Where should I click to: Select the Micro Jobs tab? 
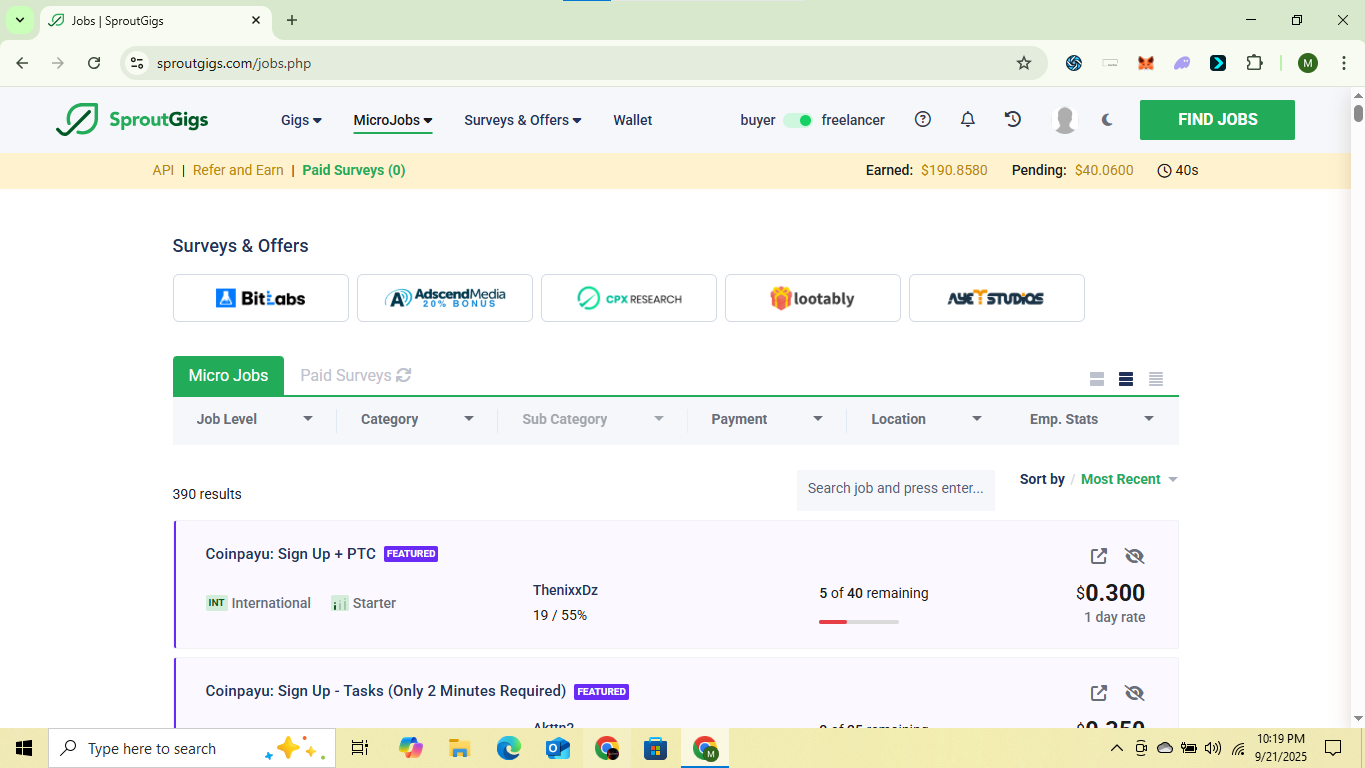coord(228,376)
